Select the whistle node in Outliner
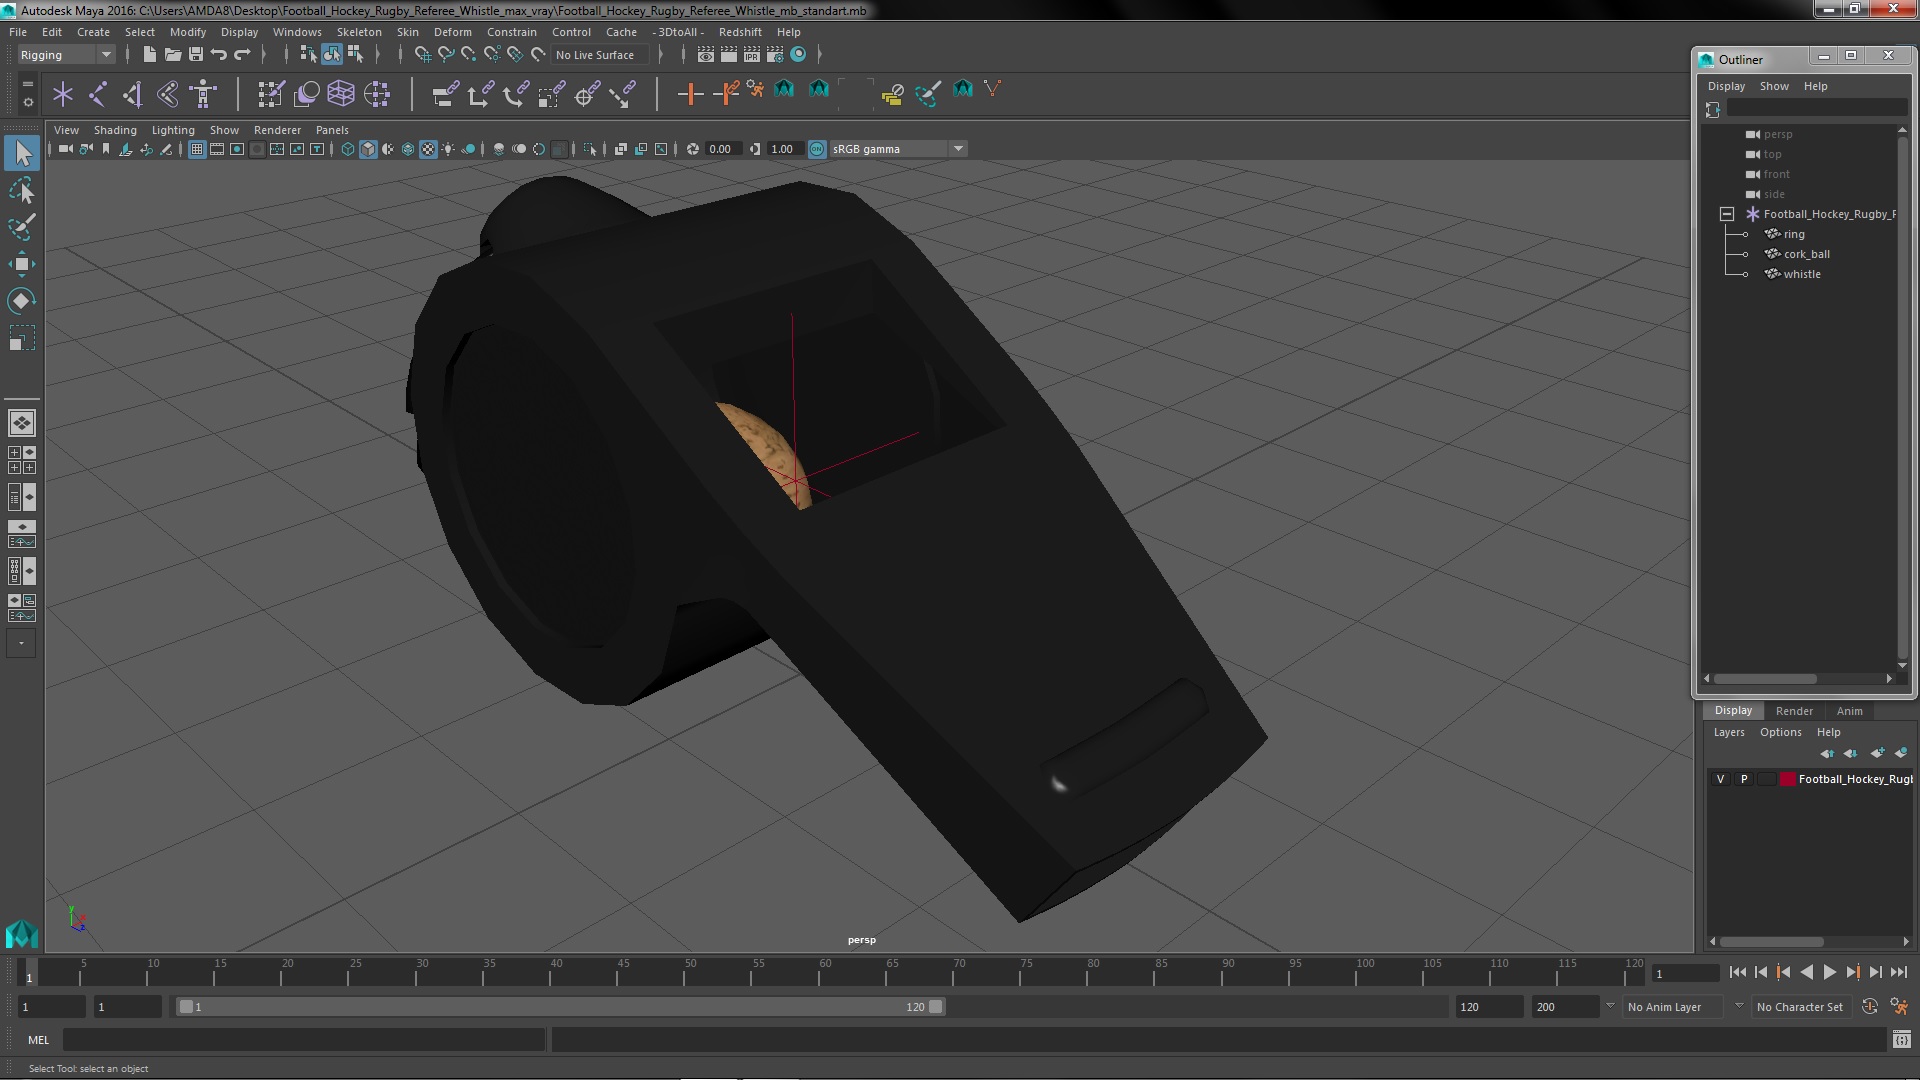The height and width of the screenshot is (1080, 1920). pos(1801,274)
